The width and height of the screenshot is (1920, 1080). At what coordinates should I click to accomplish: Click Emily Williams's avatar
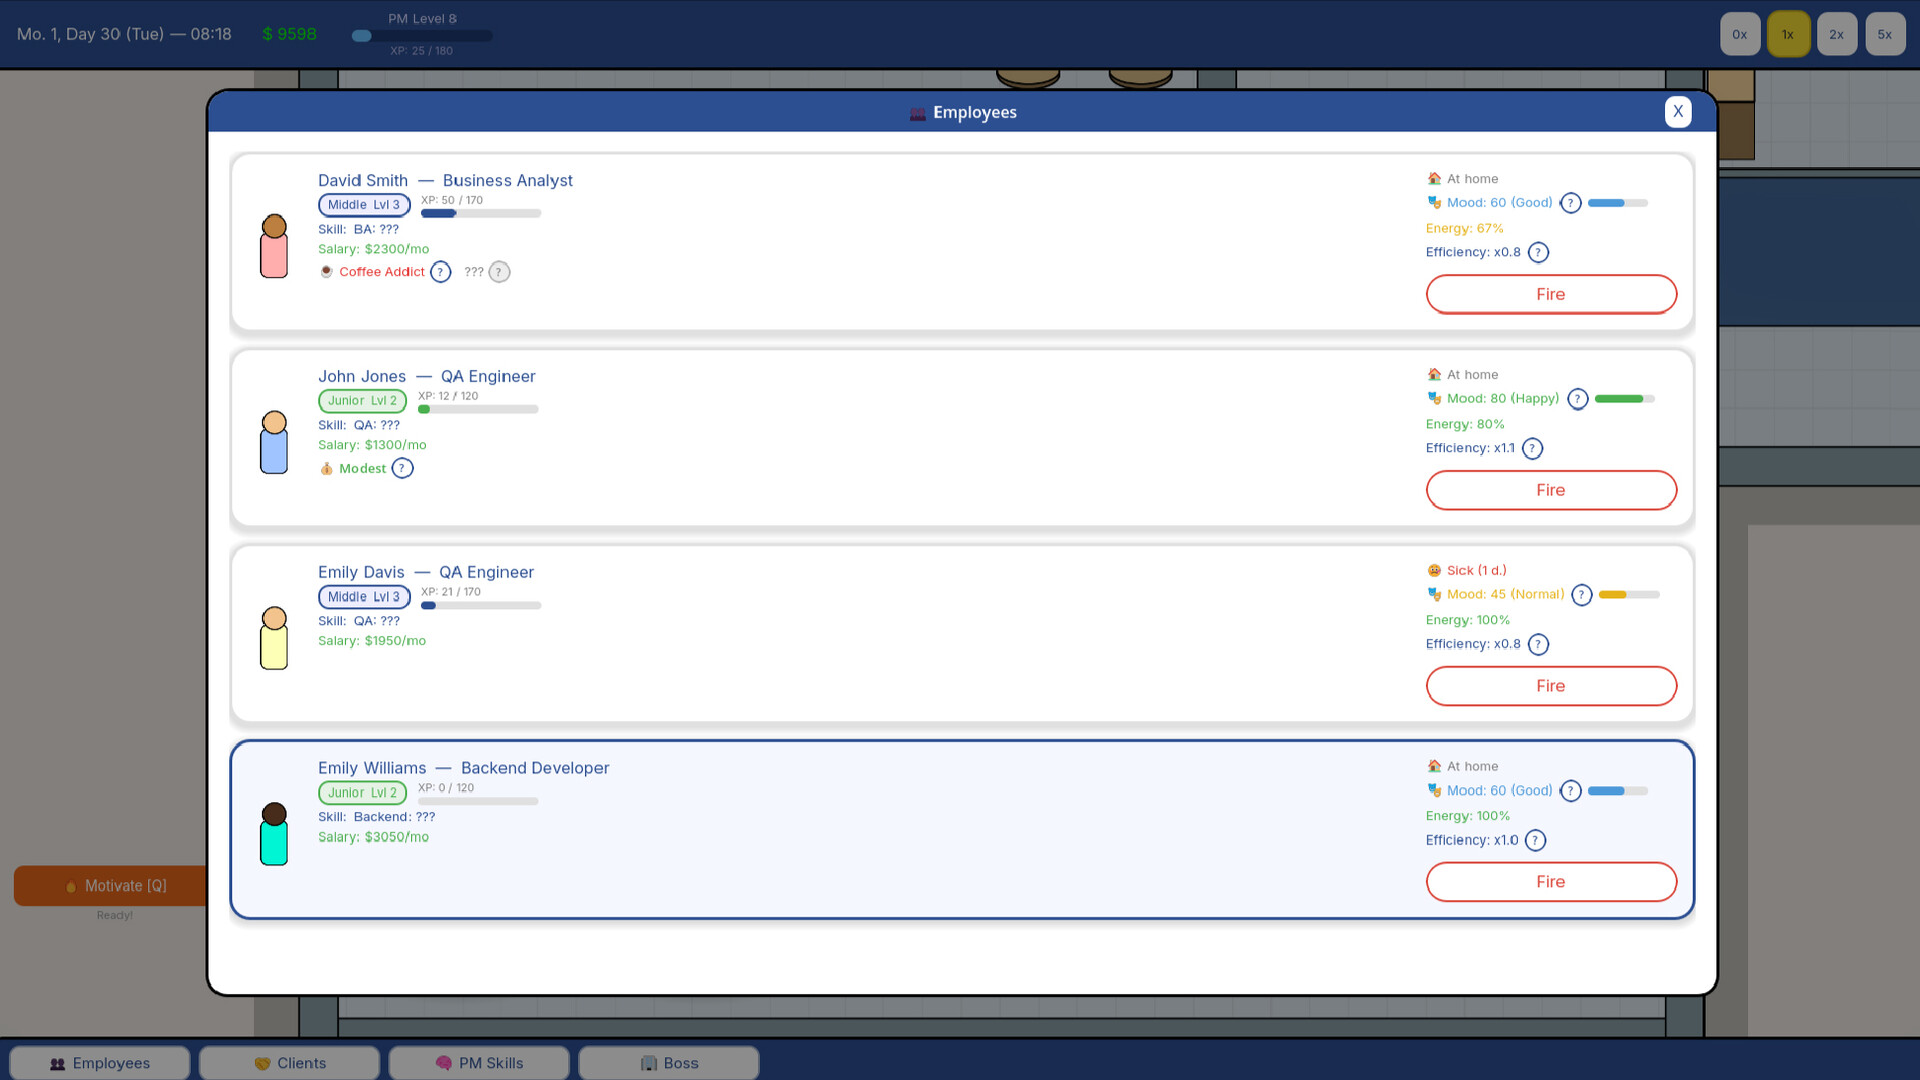[x=274, y=831]
